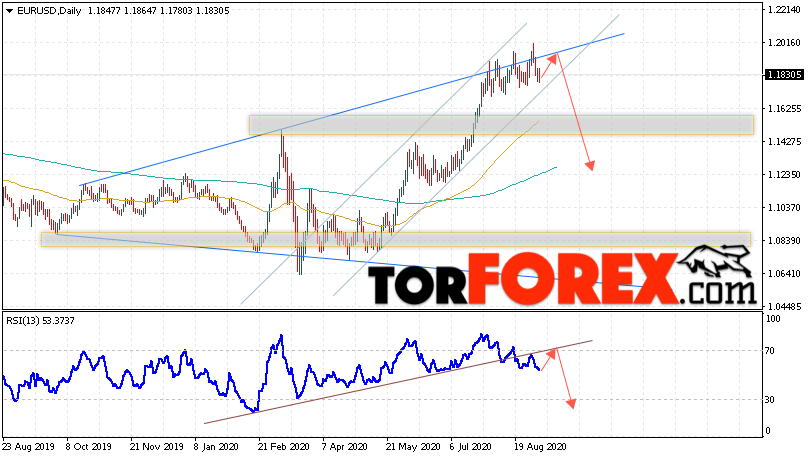Click the 1.04485 price axis label

pyautogui.click(x=784, y=307)
